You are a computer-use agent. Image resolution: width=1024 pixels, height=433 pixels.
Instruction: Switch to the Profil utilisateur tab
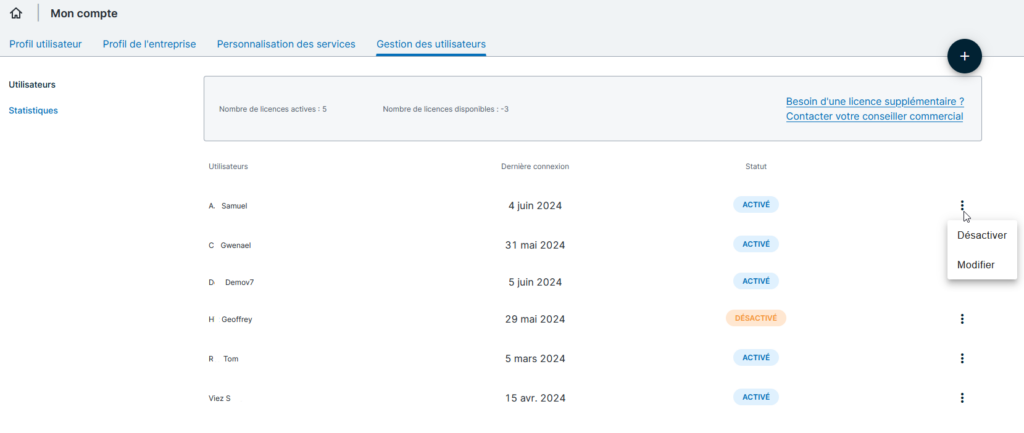tap(45, 44)
